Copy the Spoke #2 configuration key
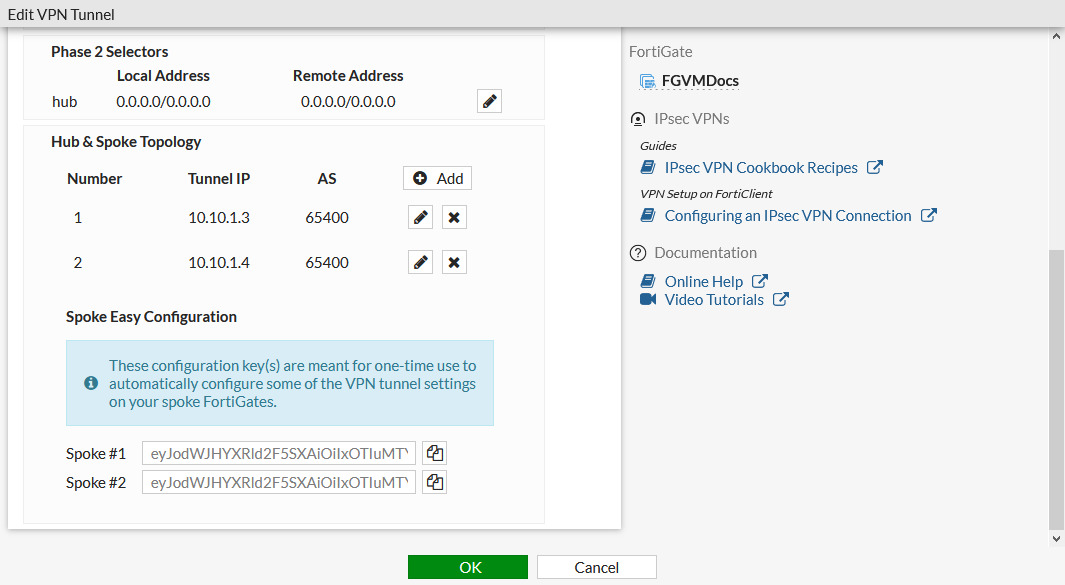The image size is (1065, 585). pyautogui.click(x=434, y=481)
